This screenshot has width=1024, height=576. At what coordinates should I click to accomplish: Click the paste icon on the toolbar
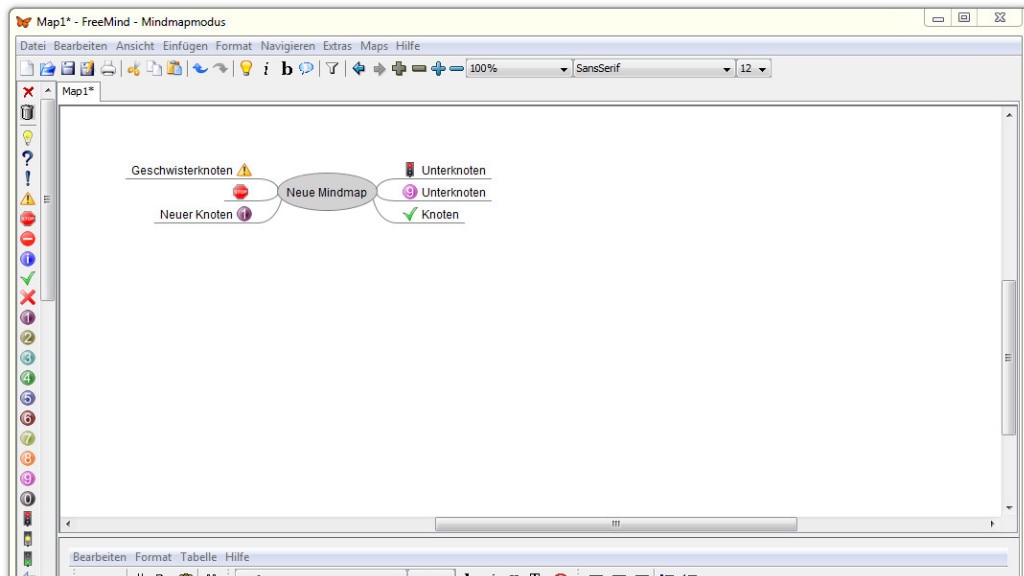click(x=176, y=69)
